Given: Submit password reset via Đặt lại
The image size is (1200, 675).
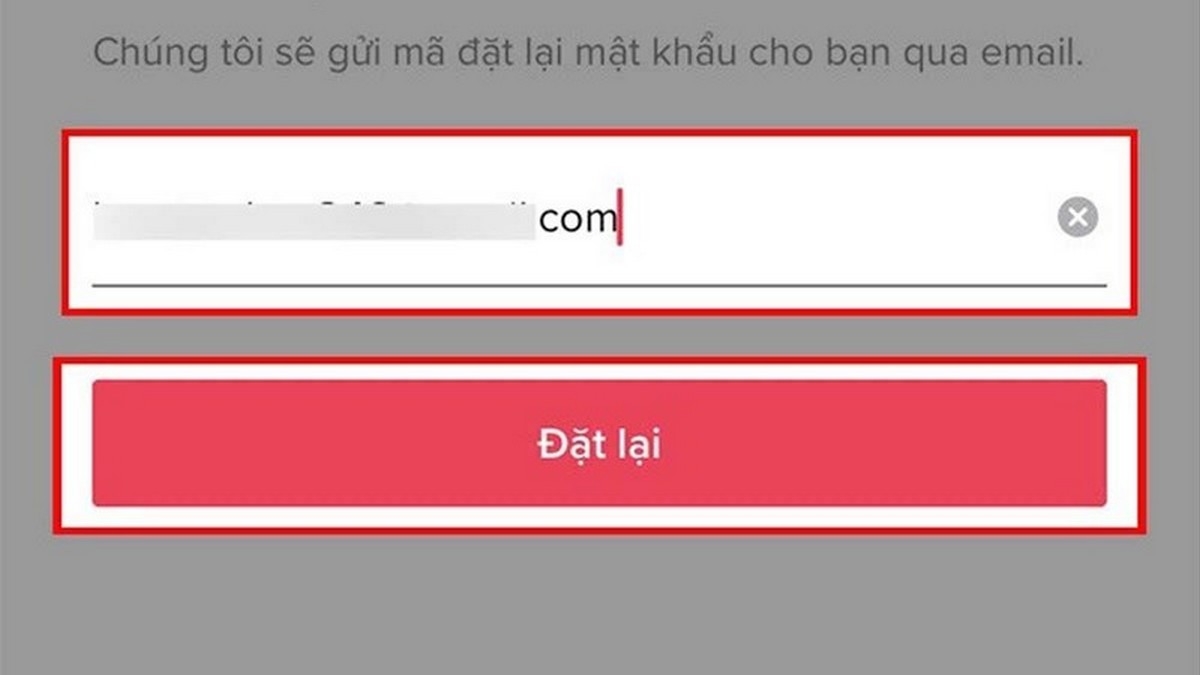Looking at the screenshot, I should (x=599, y=443).
